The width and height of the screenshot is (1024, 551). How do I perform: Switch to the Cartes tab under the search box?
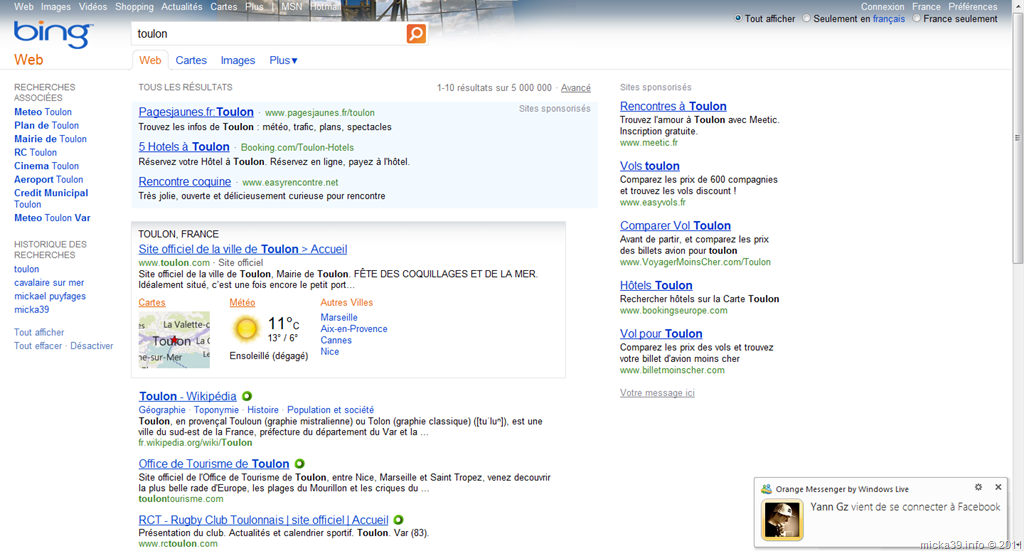click(191, 60)
